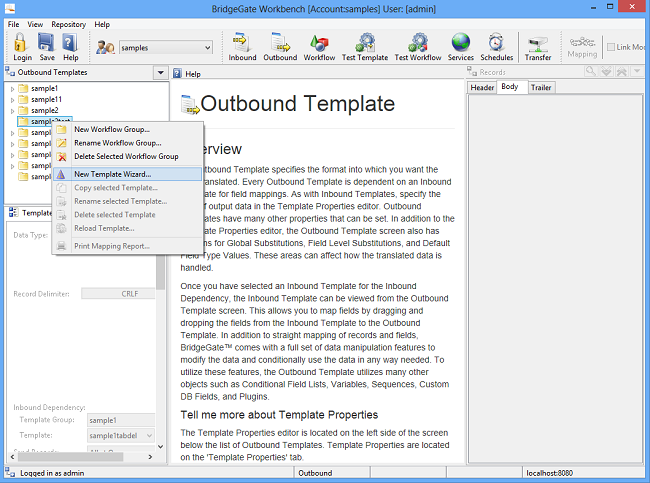Screen dimensions: 650x483
Task: Choose Print Mapping Report... menu entry
Action: (128, 246)
